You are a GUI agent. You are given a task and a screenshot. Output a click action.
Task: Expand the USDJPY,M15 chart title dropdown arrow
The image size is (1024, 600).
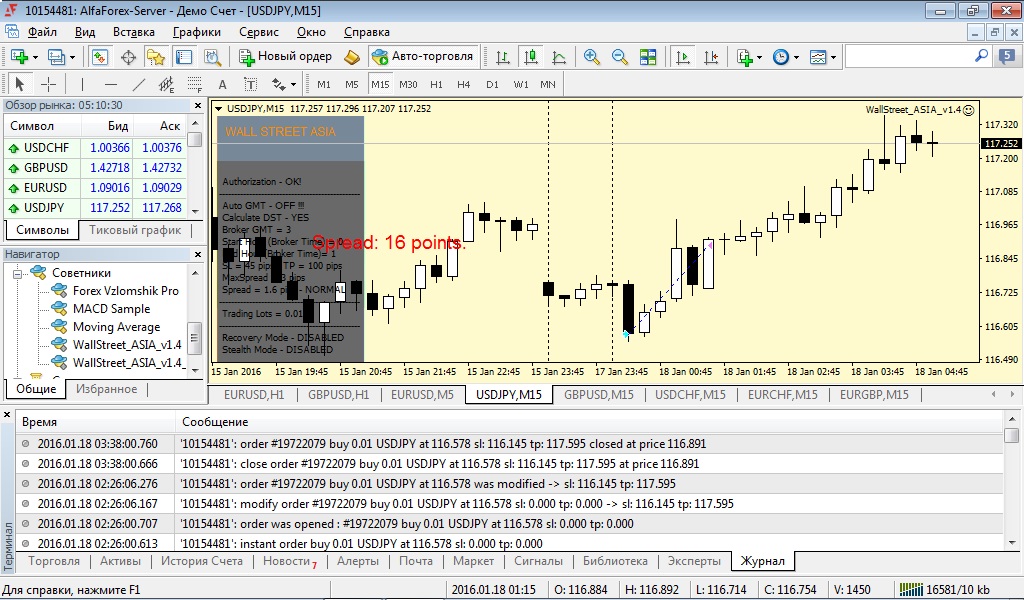tap(218, 109)
